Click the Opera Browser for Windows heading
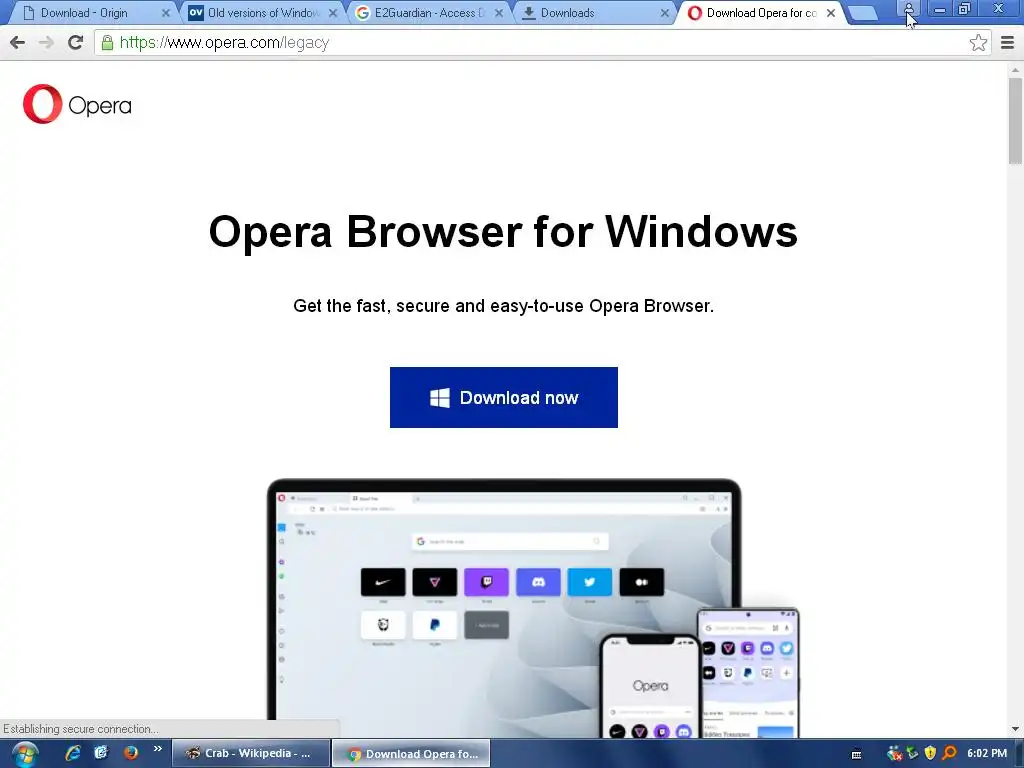This screenshot has width=1024, height=768. [503, 232]
